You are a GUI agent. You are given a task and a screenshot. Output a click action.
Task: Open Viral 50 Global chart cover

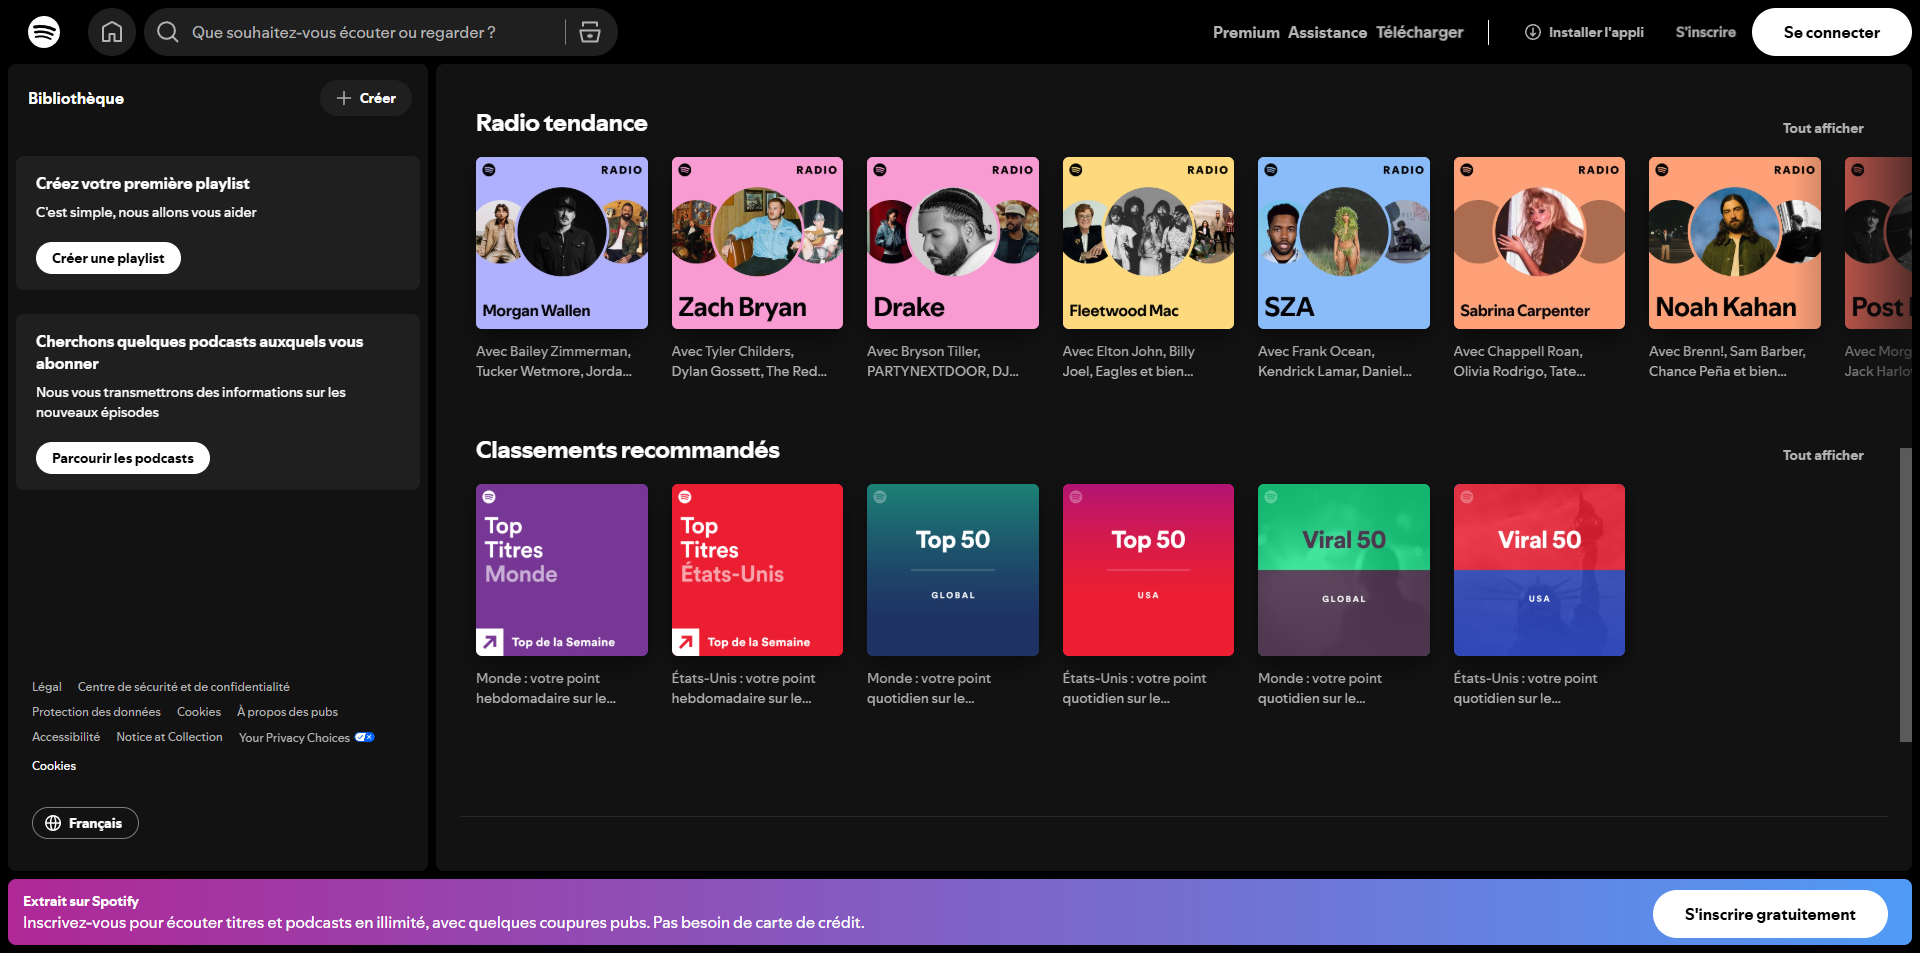pos(1344,570)
